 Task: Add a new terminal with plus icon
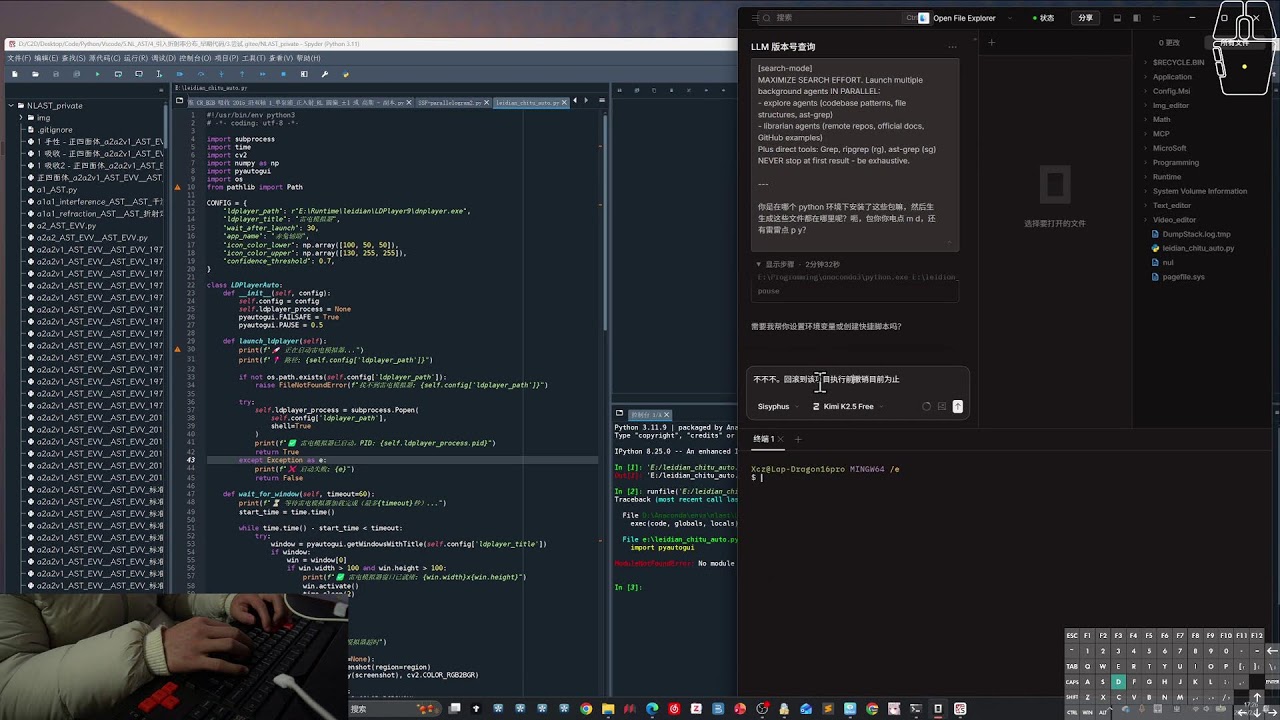click(798, 439)
